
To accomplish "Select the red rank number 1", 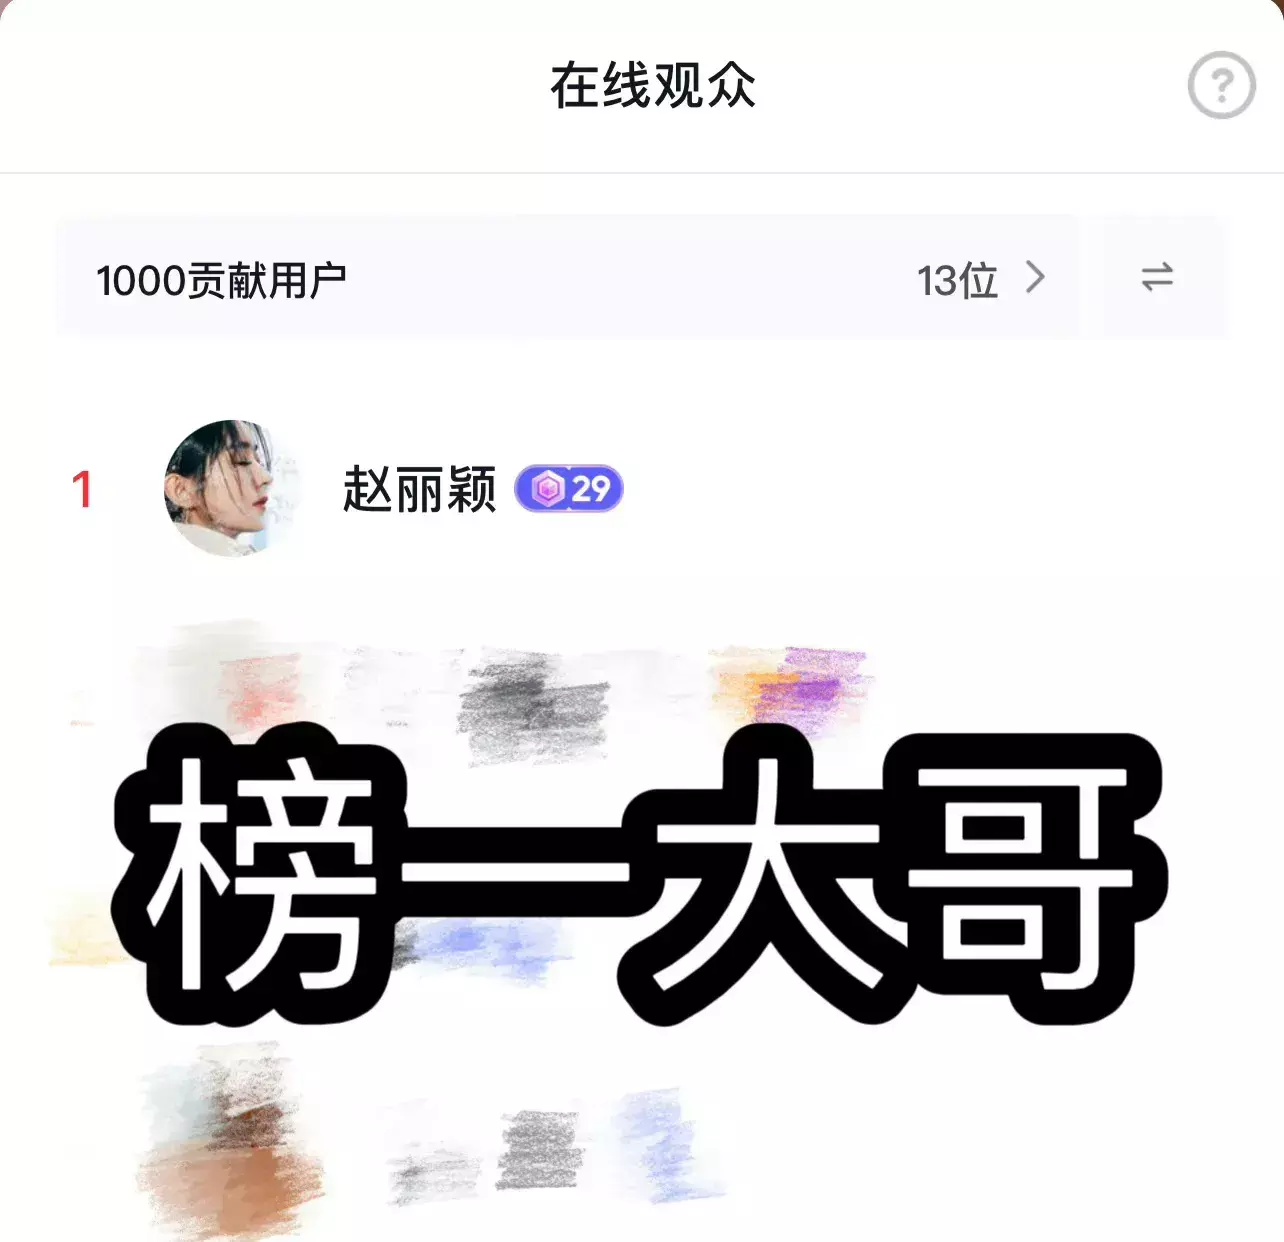I will [x=82, y=489].
